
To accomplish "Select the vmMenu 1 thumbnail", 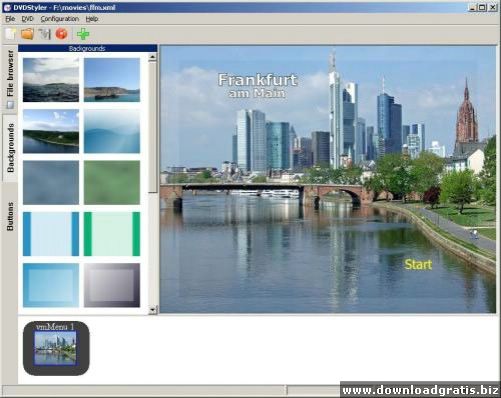I will coord(56,348).
